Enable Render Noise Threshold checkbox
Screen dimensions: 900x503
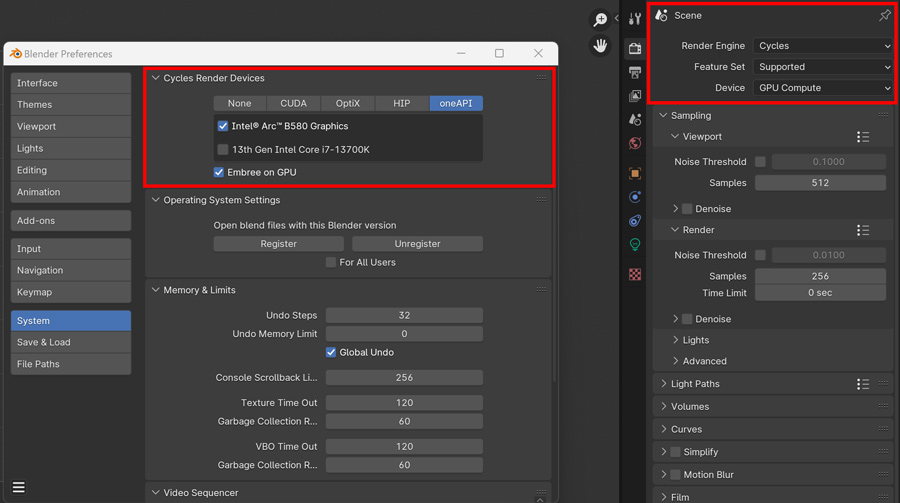tap(760, 255)
